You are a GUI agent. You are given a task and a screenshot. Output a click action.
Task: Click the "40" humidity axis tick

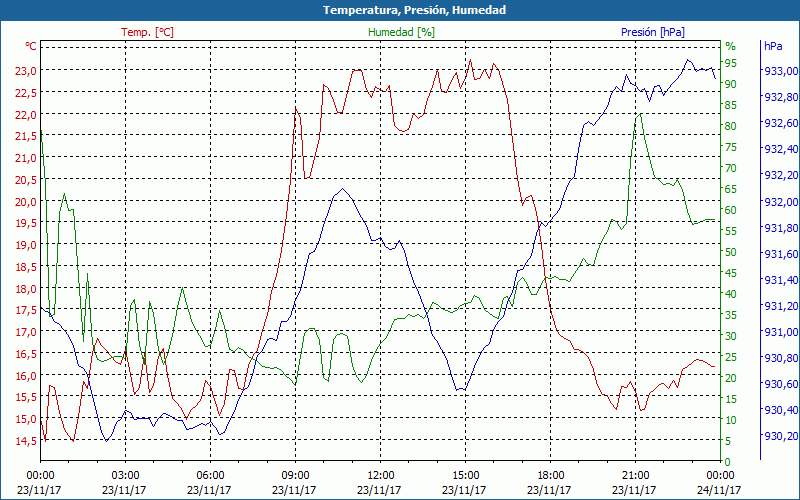731,294
